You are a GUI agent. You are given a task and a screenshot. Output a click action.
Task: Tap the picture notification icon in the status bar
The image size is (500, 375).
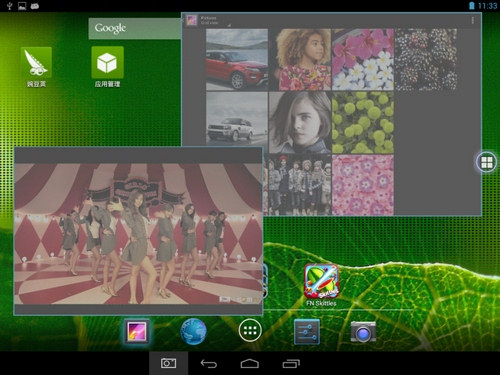[22, 6]
